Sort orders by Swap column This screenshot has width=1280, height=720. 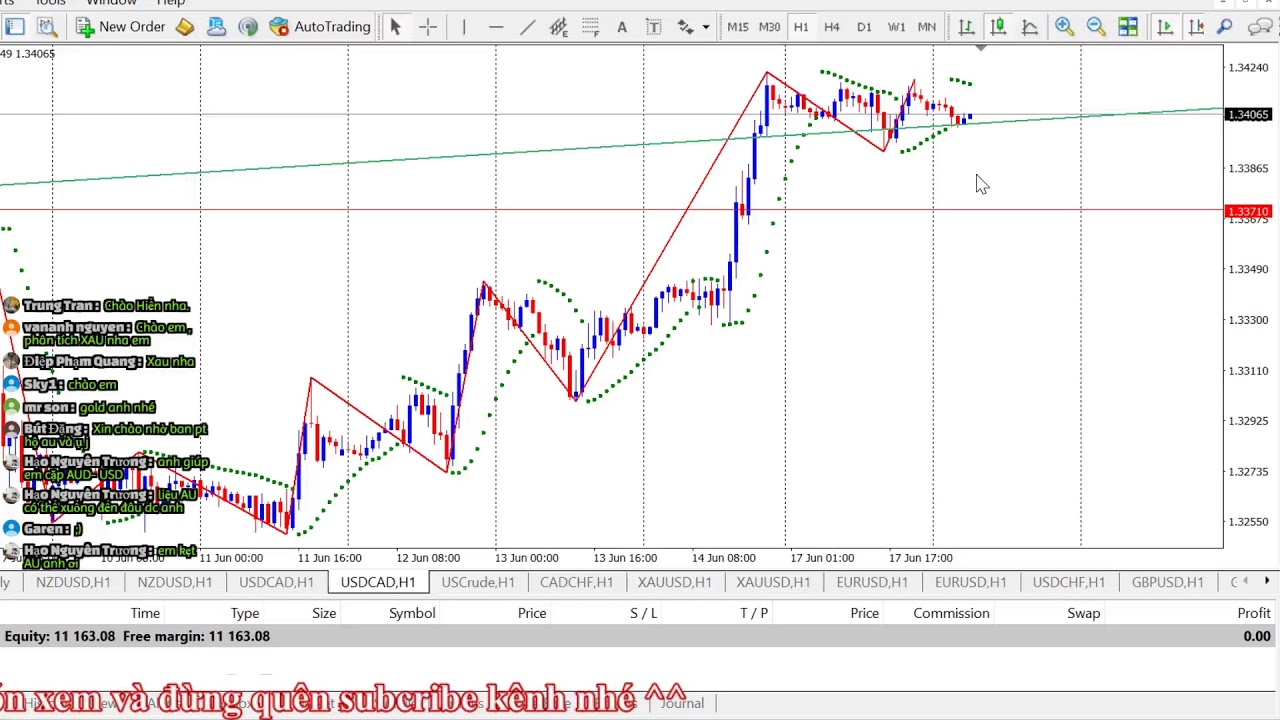point(1083,613)
